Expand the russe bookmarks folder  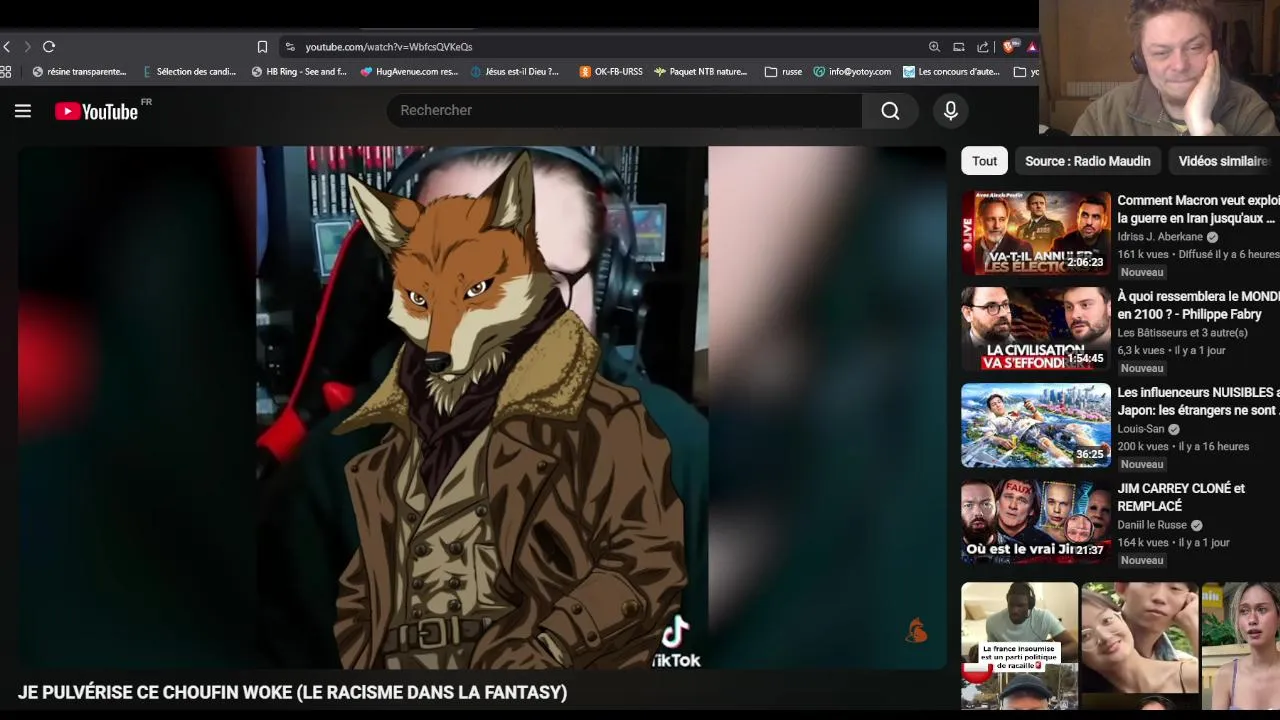(x=783, y=72)
